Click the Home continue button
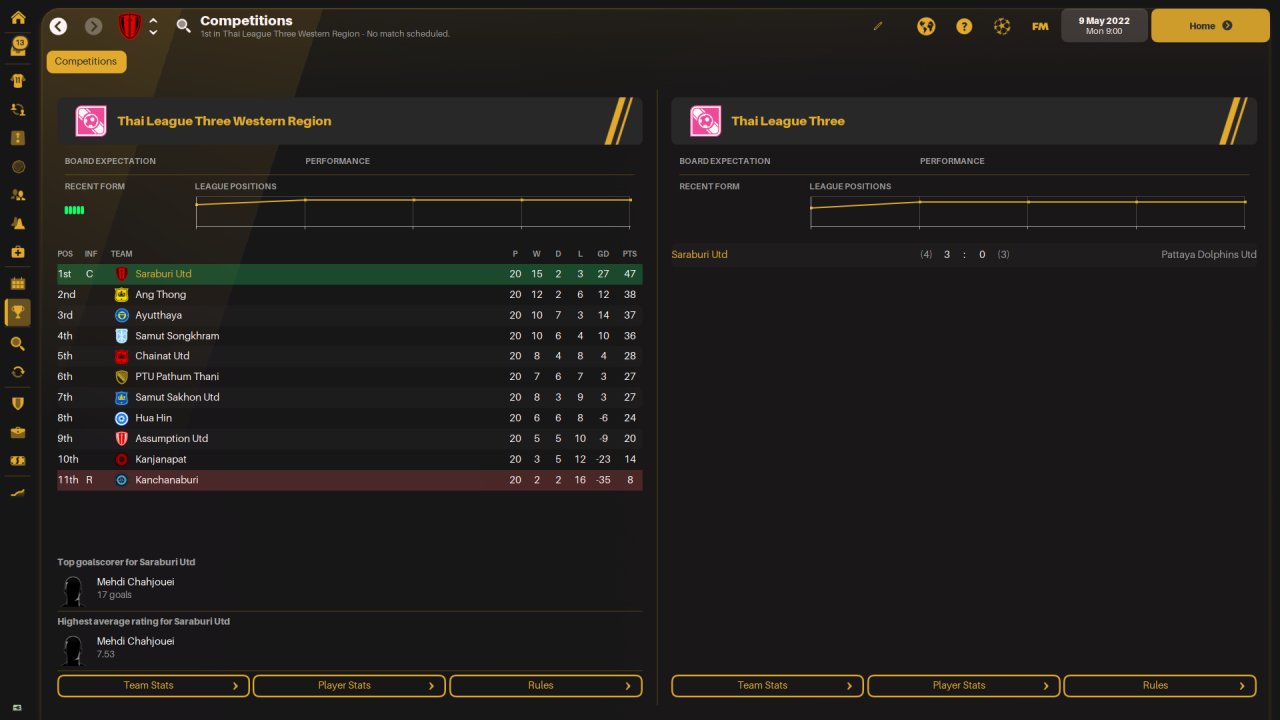1280x720 pixels. pyautogui.click(x=1210, y=26)
